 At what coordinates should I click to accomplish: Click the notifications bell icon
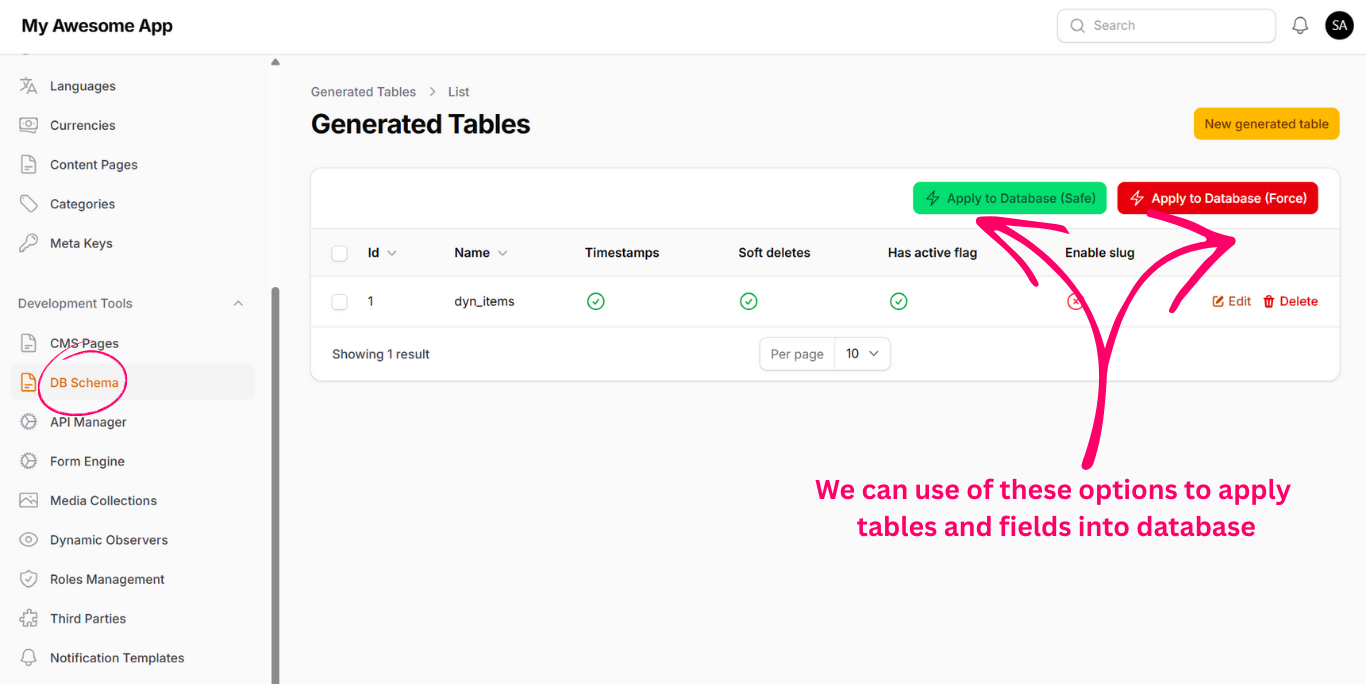click(1300, 26)
